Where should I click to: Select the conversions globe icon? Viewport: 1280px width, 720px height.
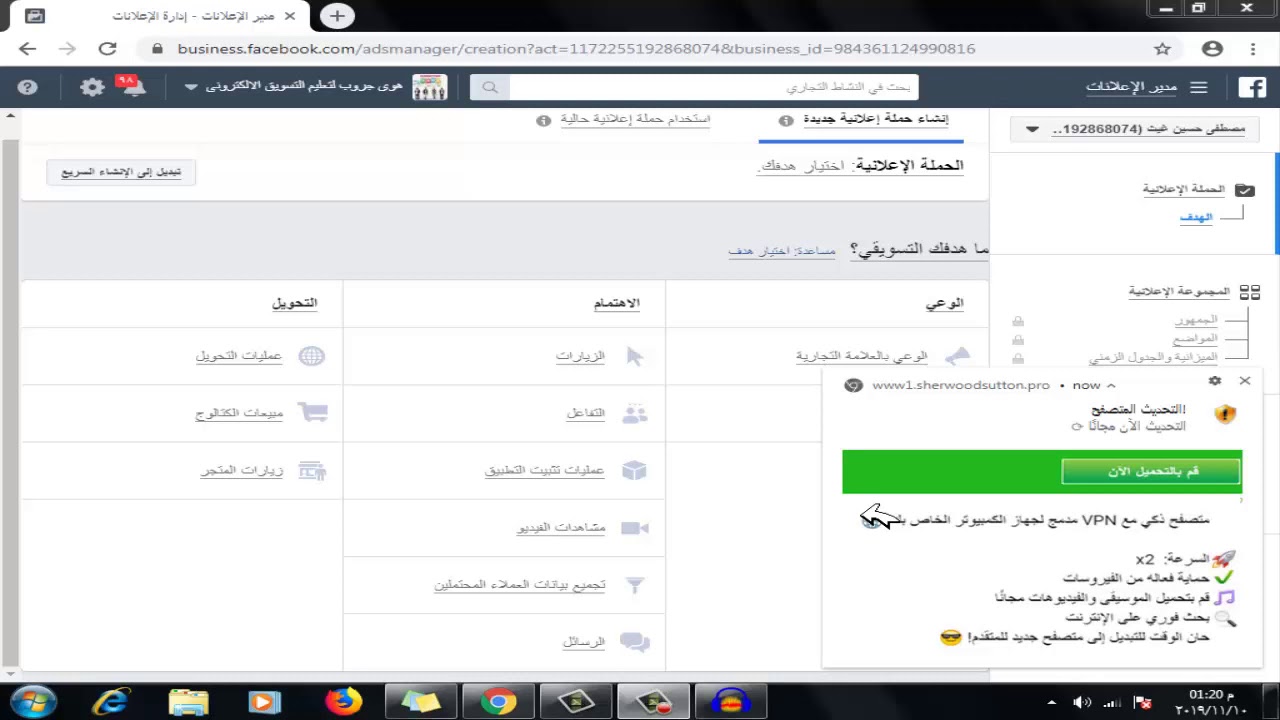pyautogui.click(x=312, y=356)
